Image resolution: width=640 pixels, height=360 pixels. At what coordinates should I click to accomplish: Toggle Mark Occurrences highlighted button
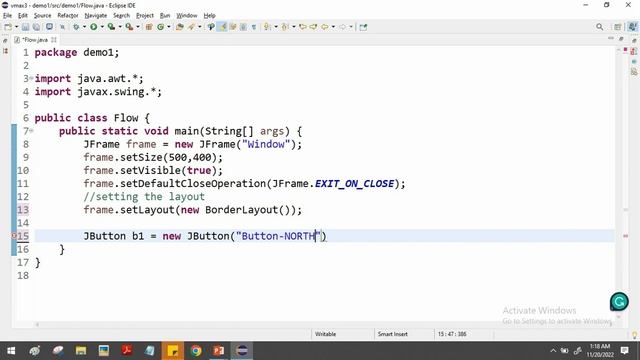pos(222,27)
